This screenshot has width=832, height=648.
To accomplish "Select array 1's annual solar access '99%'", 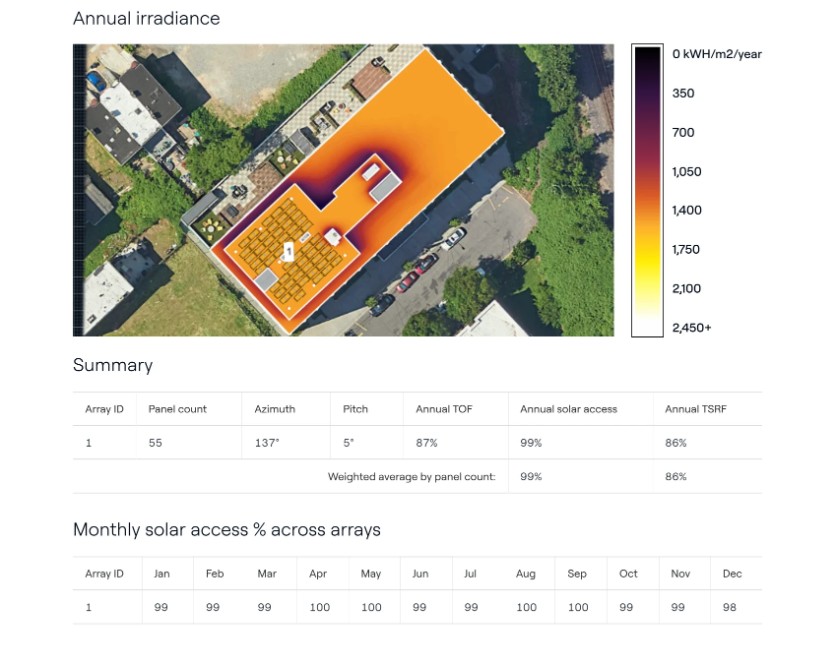I will pos(531,443).
